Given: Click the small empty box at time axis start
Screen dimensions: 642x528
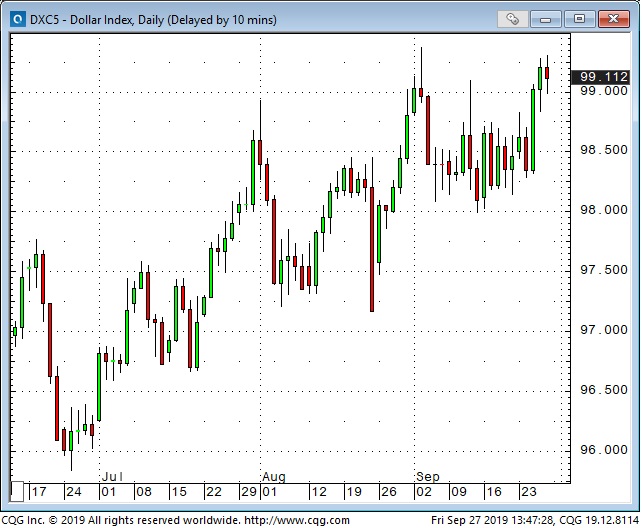Looking at the screenshot, I should pos(17,492).
